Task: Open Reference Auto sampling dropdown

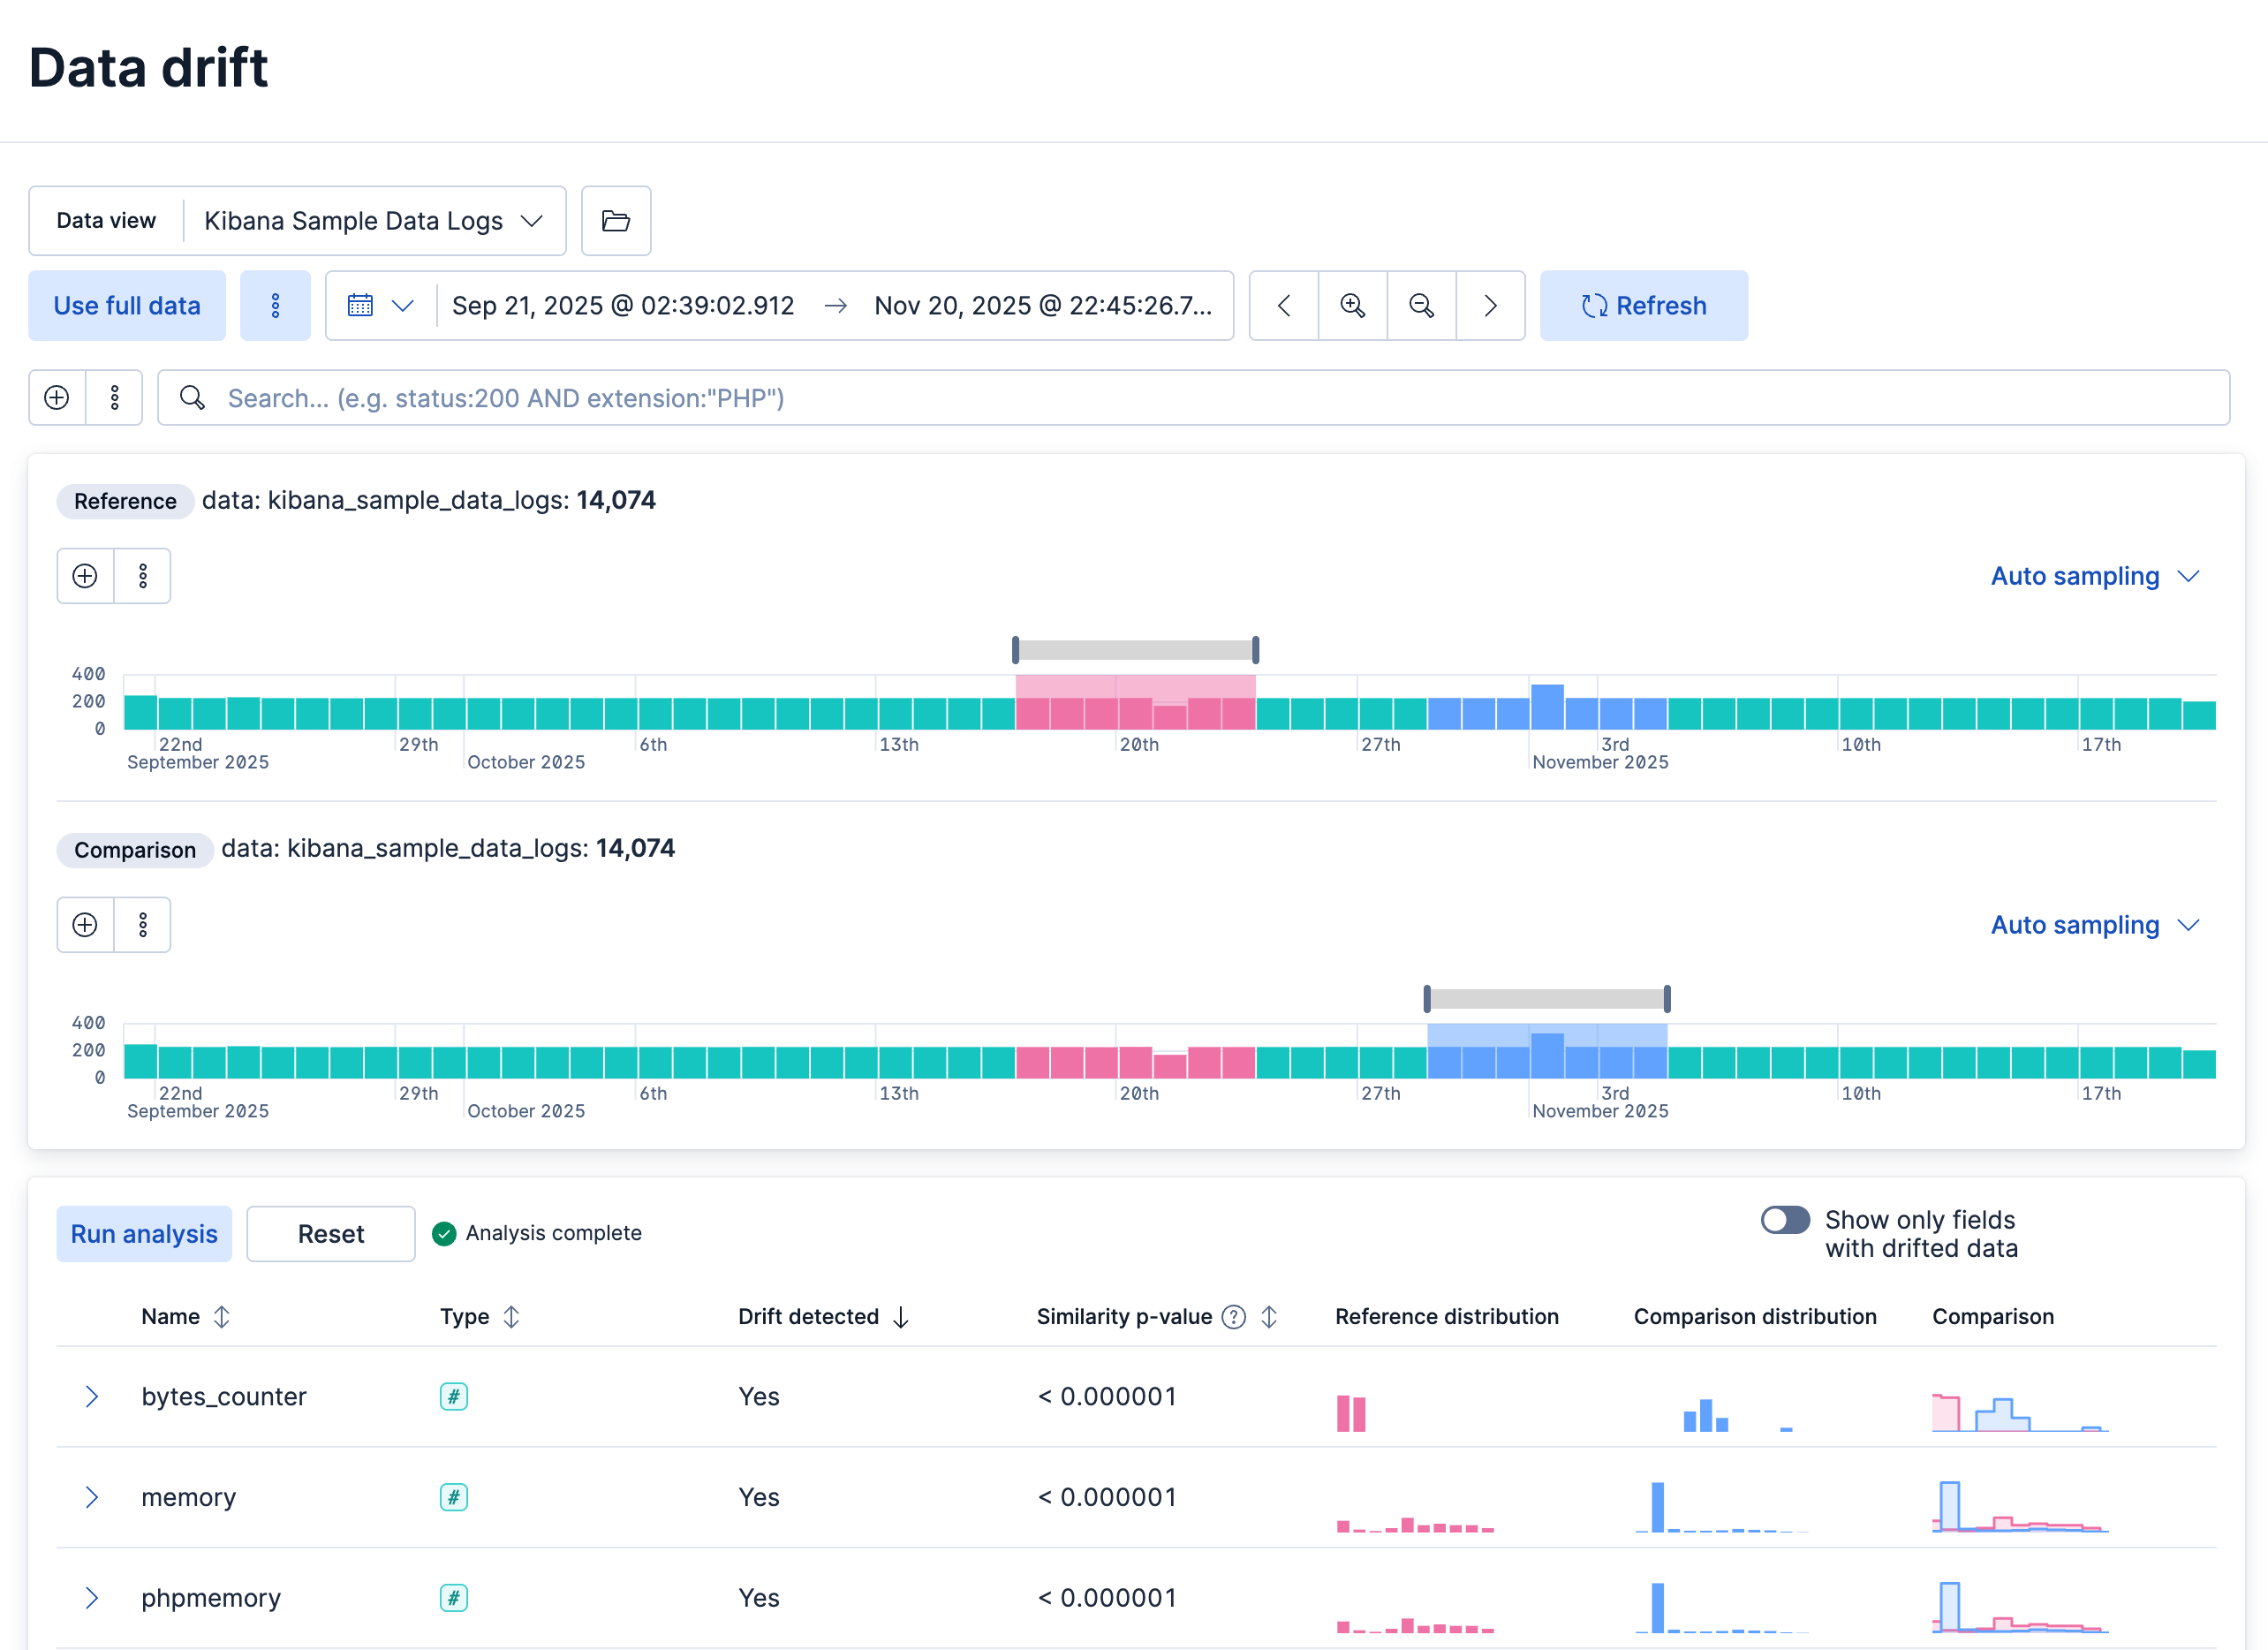Action: 2094,577
